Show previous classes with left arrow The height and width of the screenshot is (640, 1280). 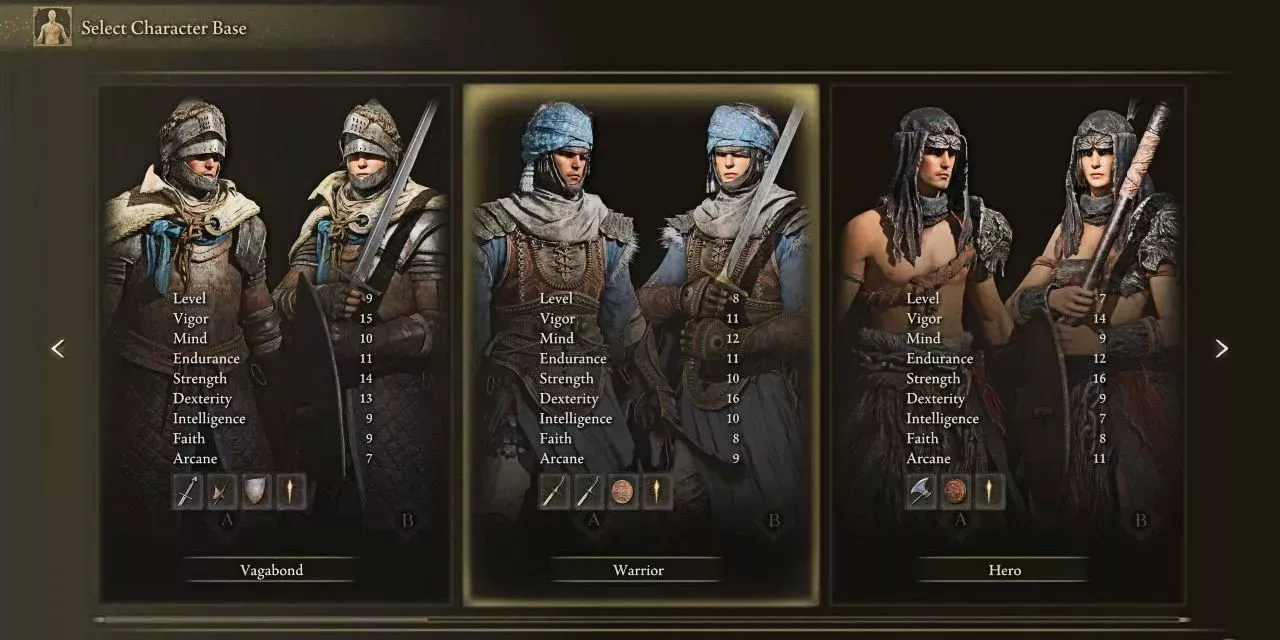coord(58,348)
